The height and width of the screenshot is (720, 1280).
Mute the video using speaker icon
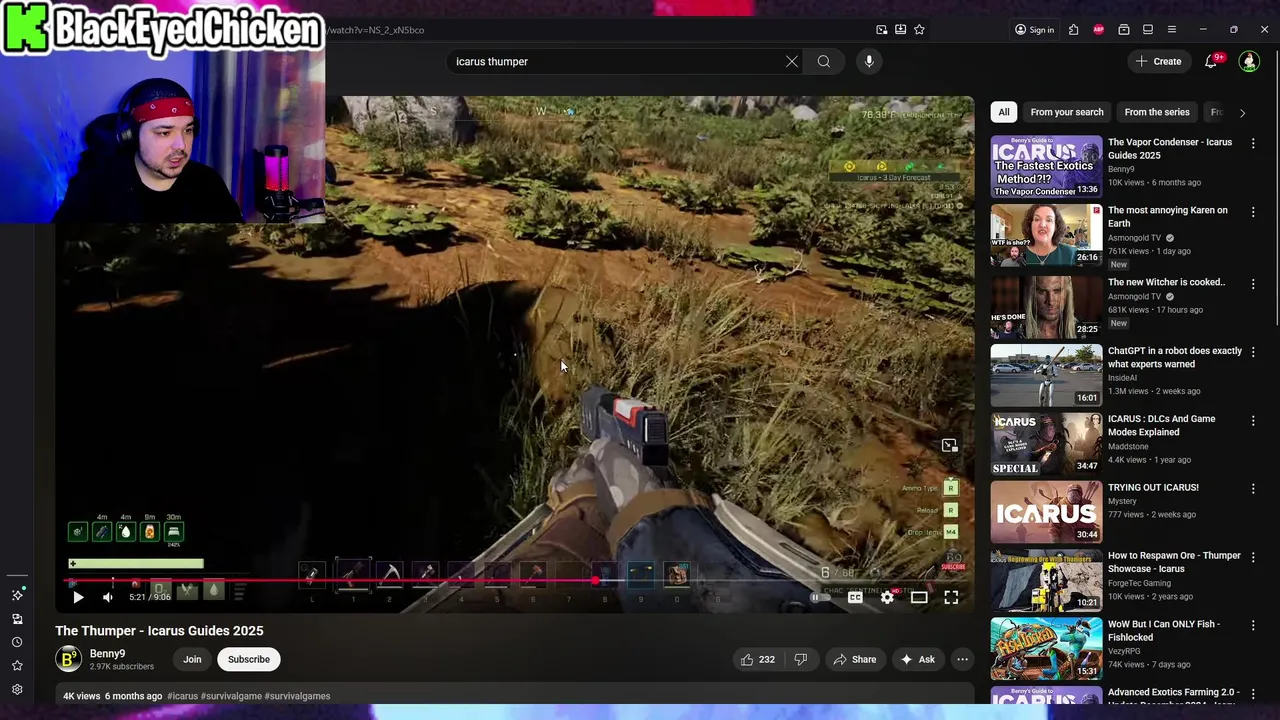tap(108, 597)
